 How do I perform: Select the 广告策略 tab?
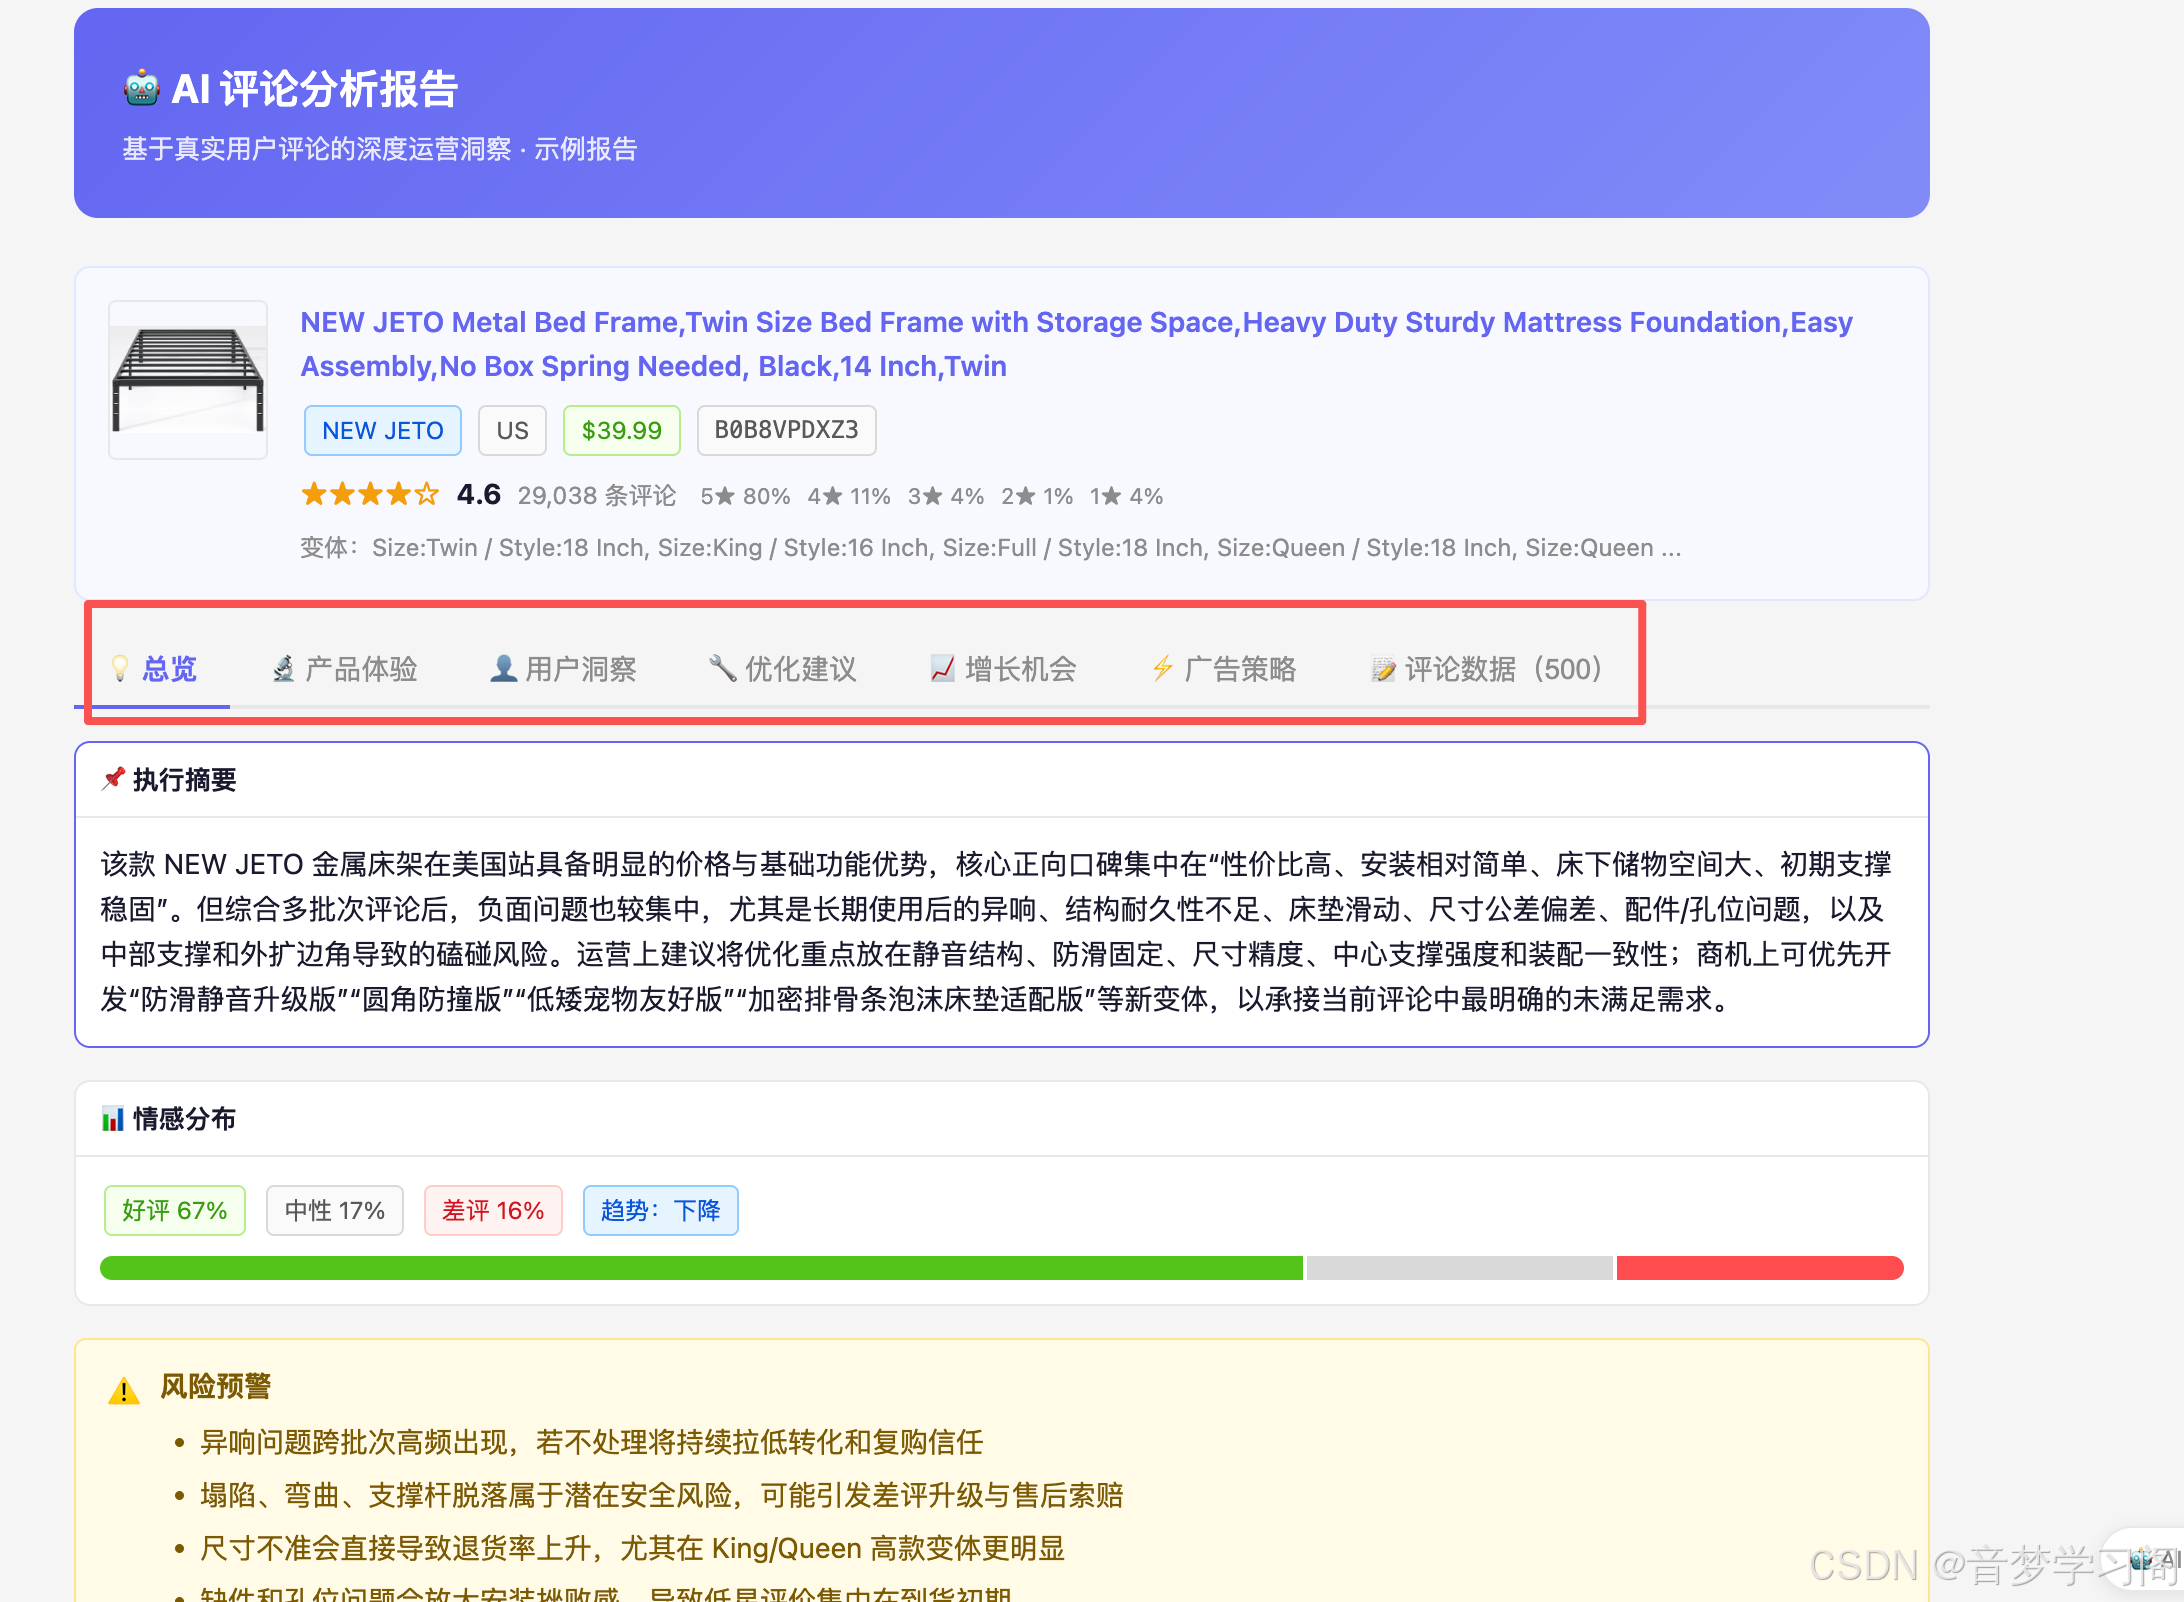pyautogui.click(x=1223, y=669)
